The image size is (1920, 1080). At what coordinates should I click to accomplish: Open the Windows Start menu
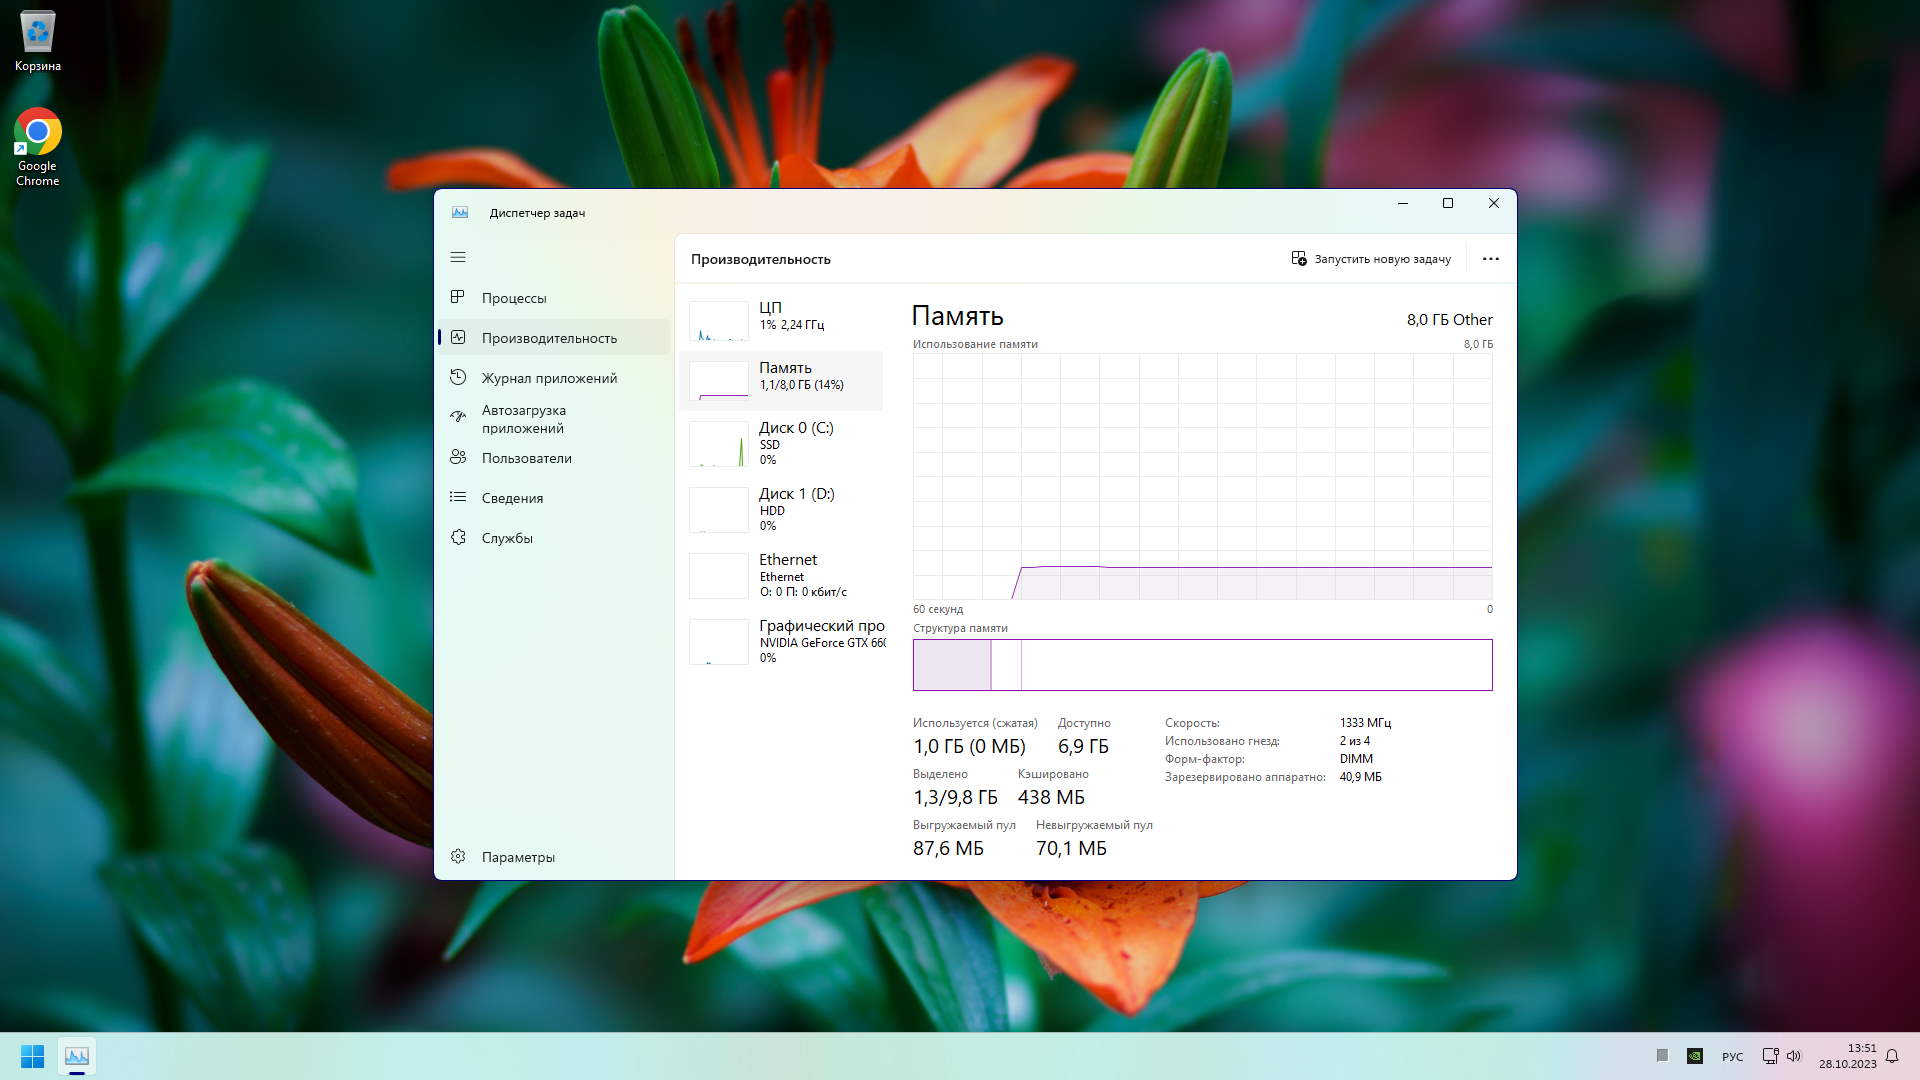(x=32, y=1056)
